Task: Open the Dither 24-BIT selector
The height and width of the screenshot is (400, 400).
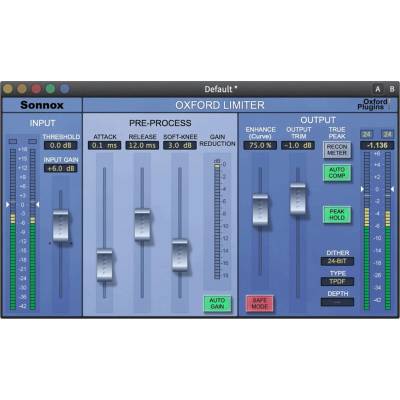Action: pyautogui.click(x=337, y=261)
